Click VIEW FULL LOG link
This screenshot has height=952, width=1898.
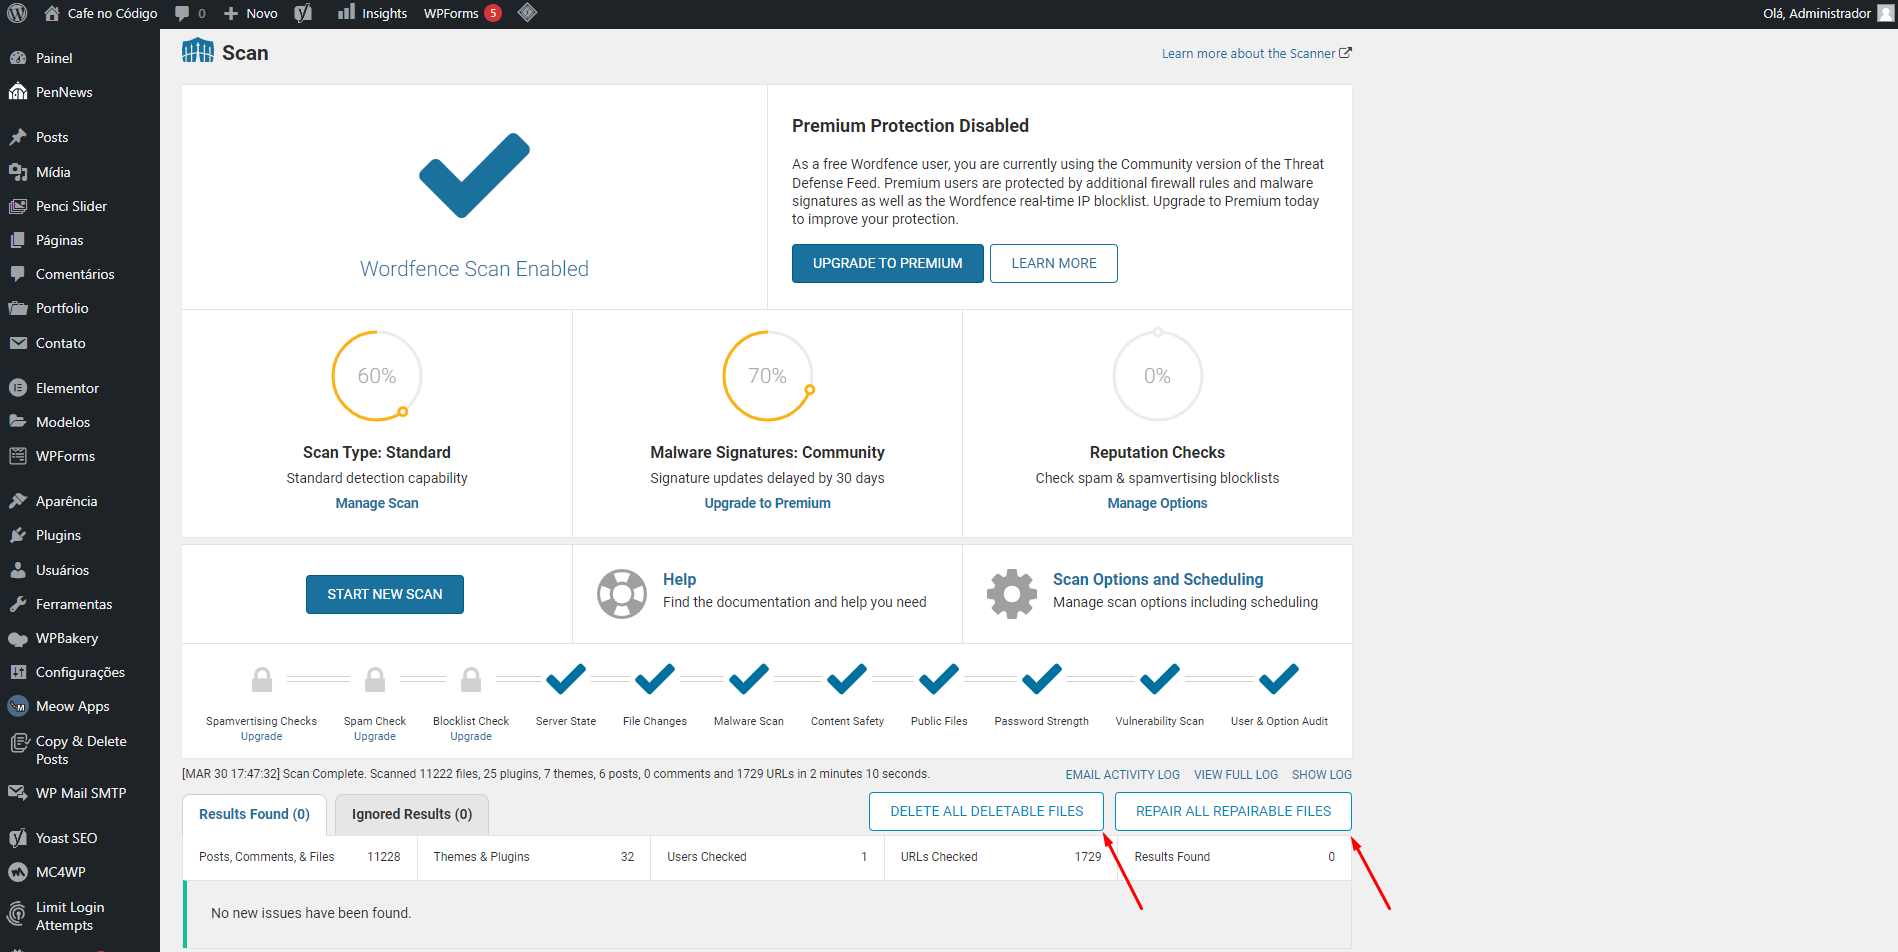tap(1236, 775)
